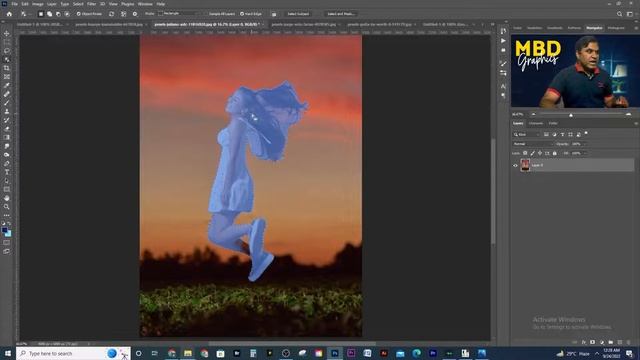Screen dimensions: 640x360
Task: Choose New selection mode button
Action: (40, 14)
